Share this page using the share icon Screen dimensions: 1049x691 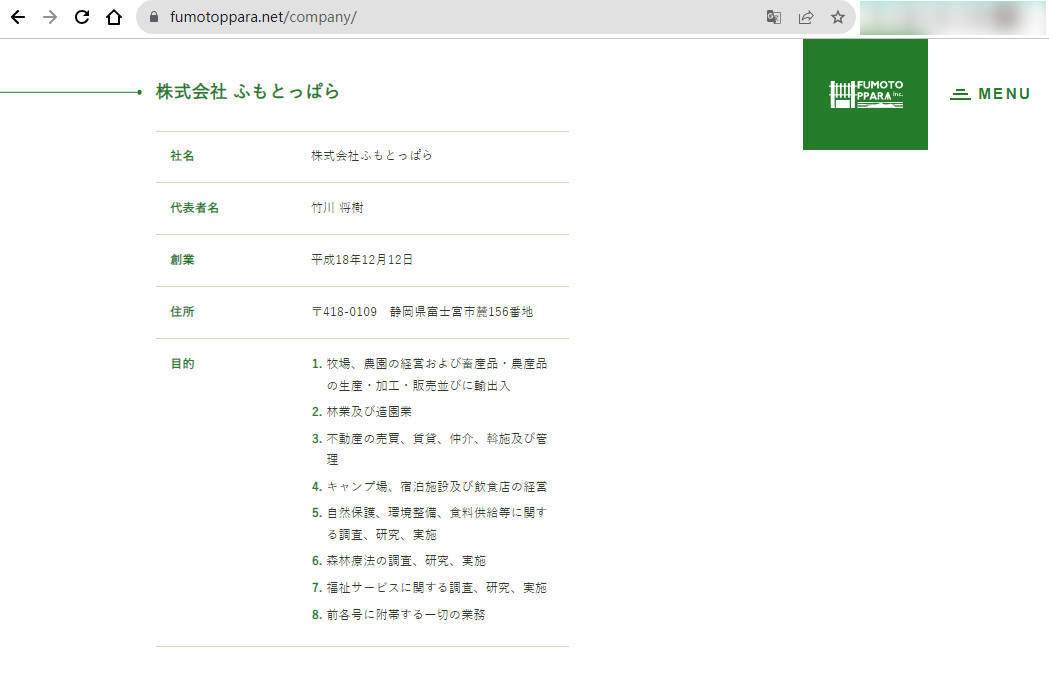(x=805, y=17)
